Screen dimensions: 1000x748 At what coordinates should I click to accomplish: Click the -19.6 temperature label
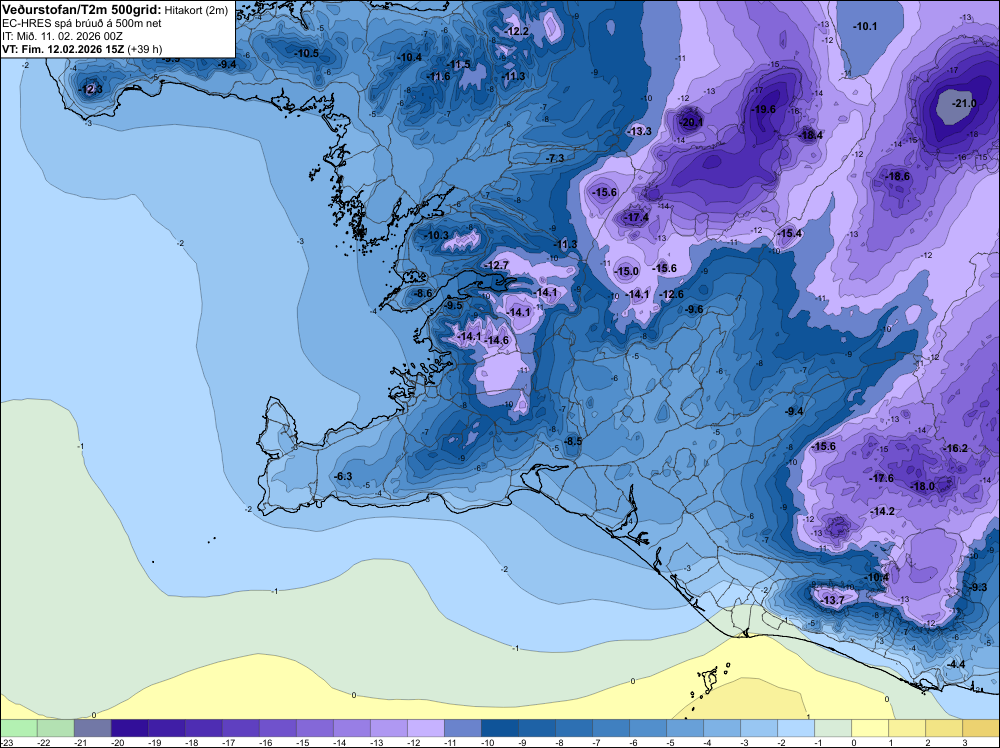[x=763, y=109]
